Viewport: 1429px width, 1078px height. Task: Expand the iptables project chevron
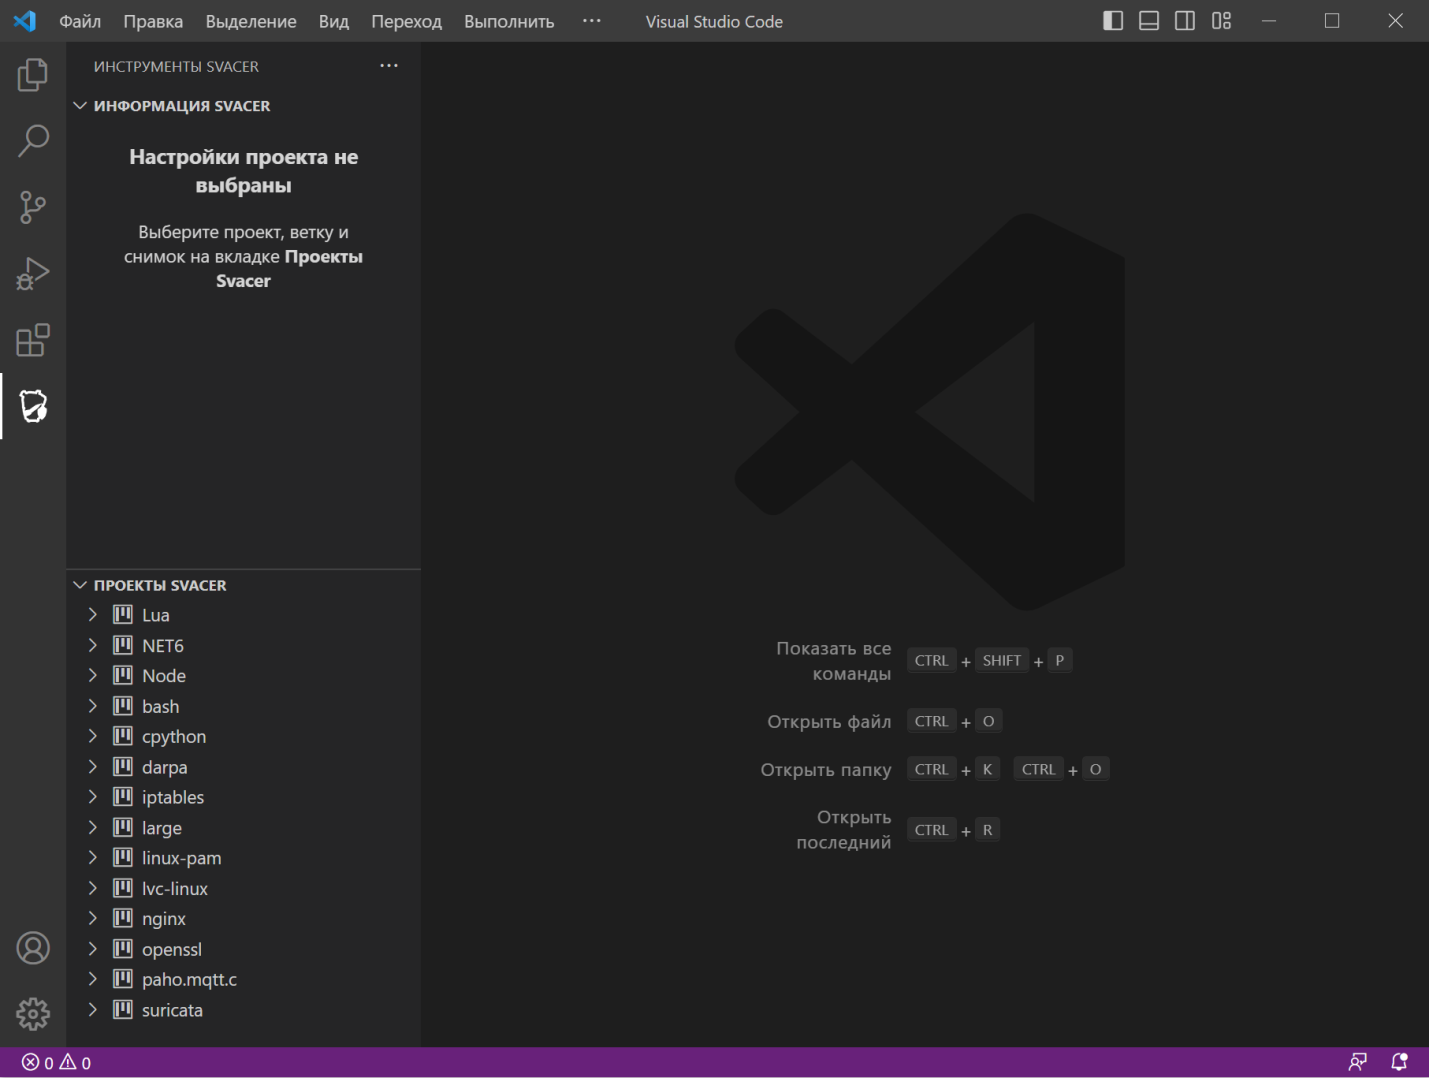(93, 797)
